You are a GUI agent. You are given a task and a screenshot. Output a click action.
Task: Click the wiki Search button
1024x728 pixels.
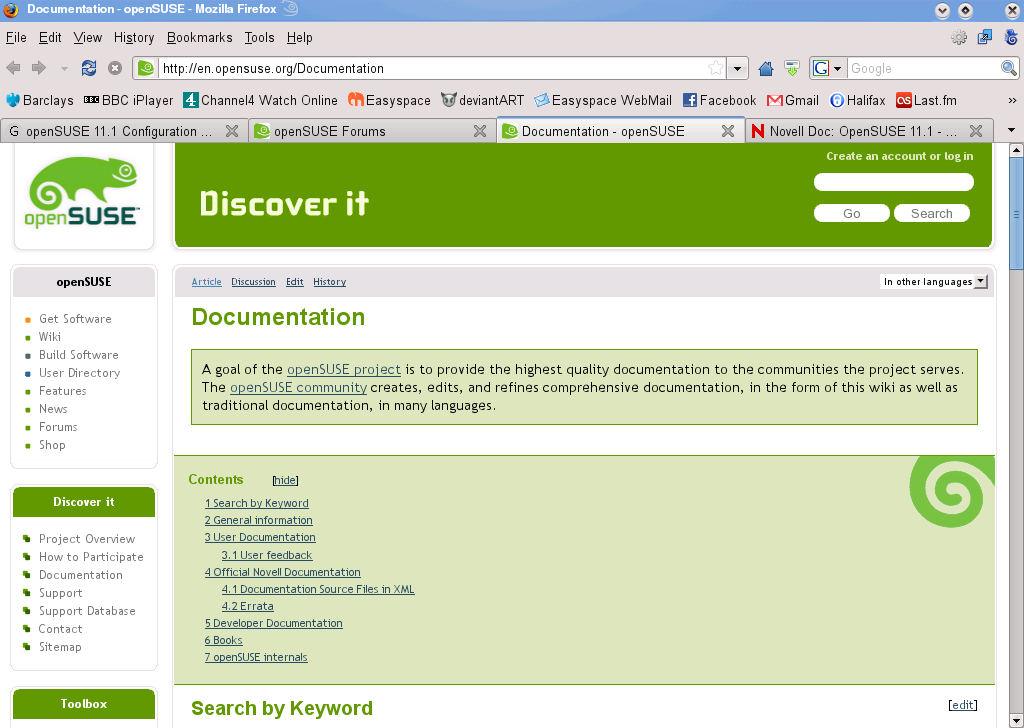pos(931,214)
